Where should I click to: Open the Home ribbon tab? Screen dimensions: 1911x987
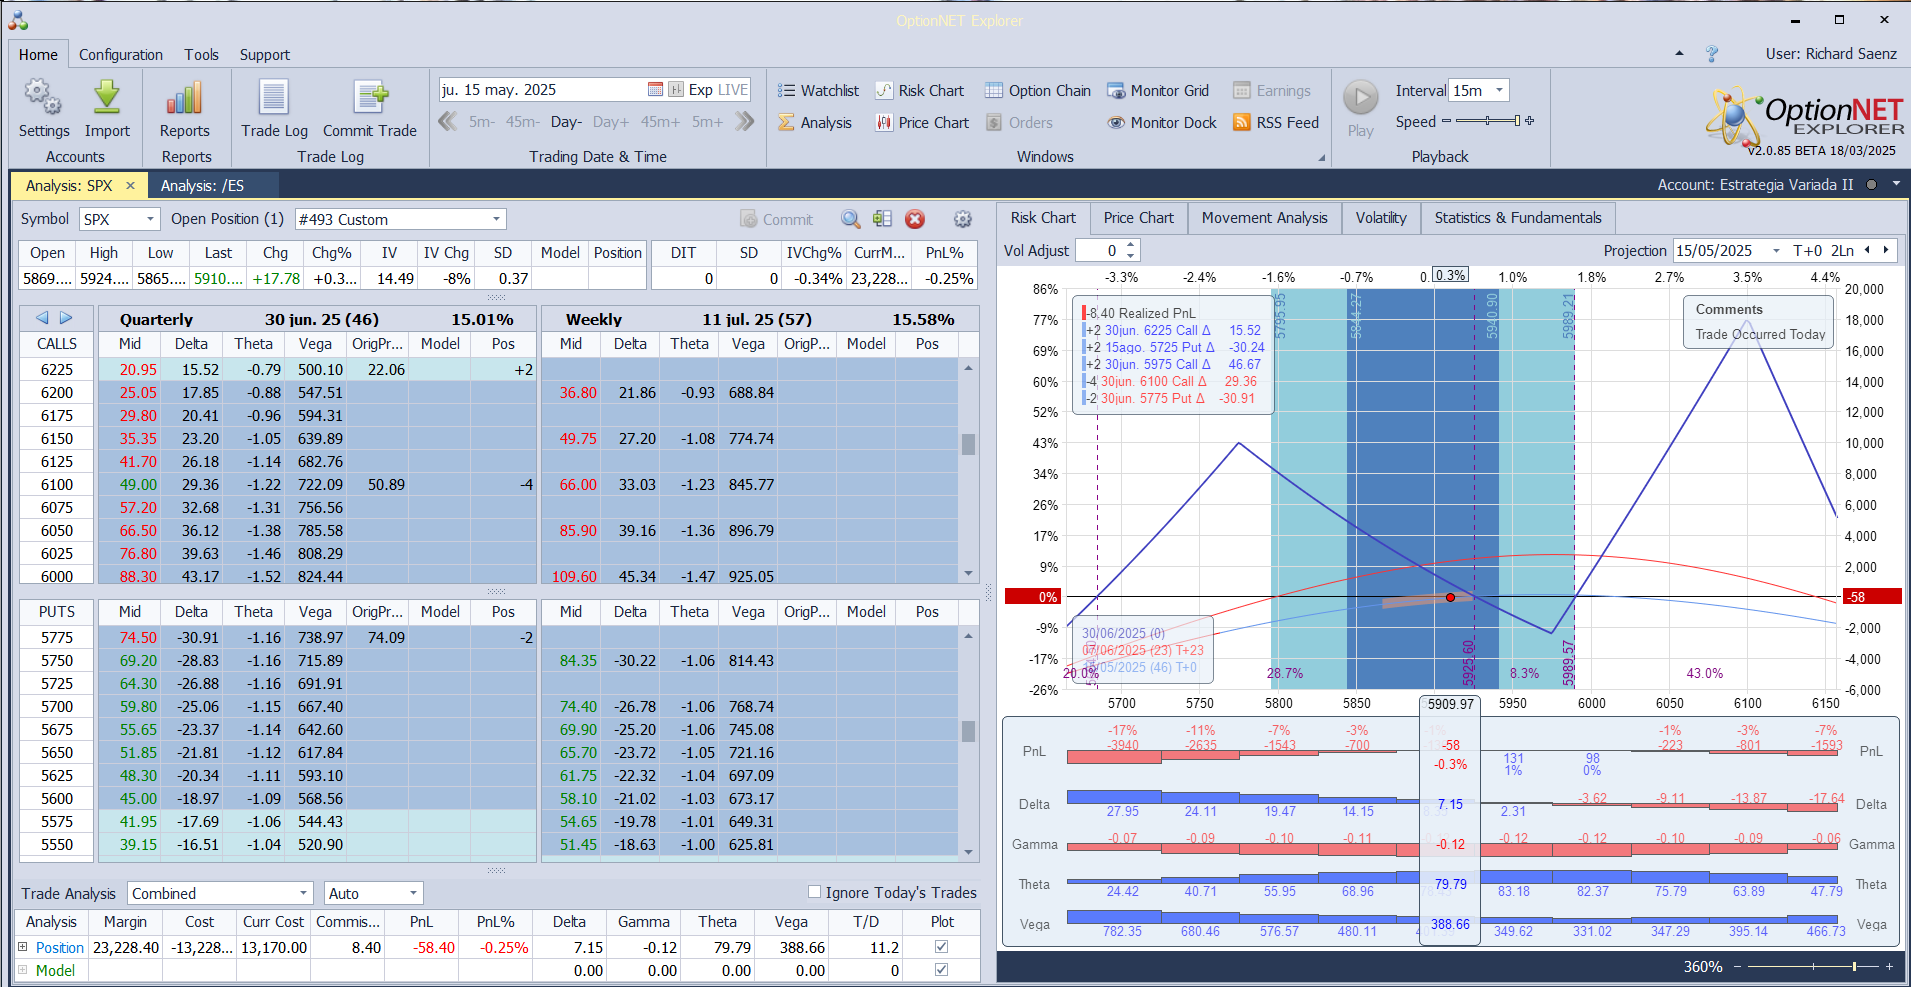pos(38,55)
